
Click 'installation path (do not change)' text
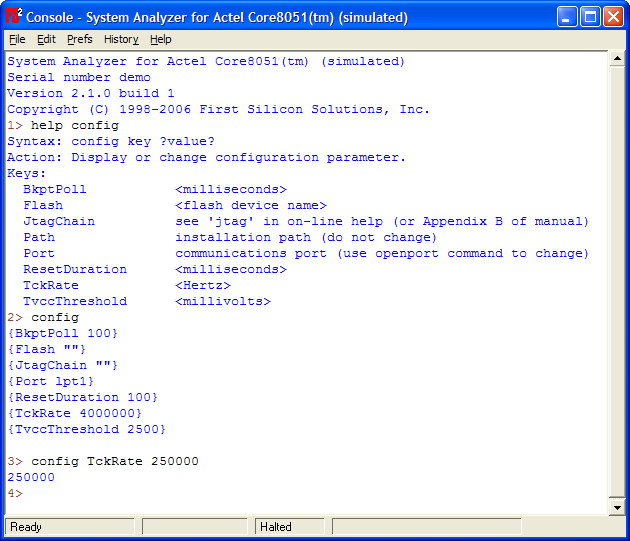coord(306,238)
